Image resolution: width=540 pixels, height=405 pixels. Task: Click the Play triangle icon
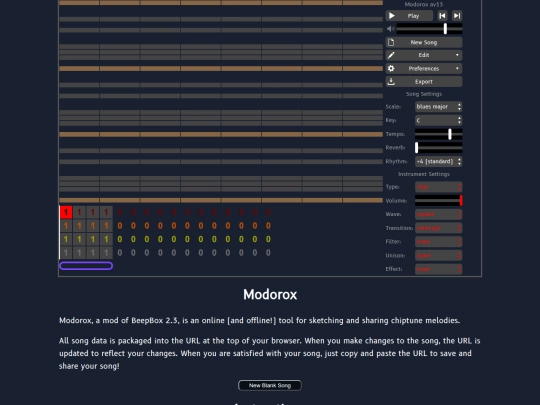point(392,16)
